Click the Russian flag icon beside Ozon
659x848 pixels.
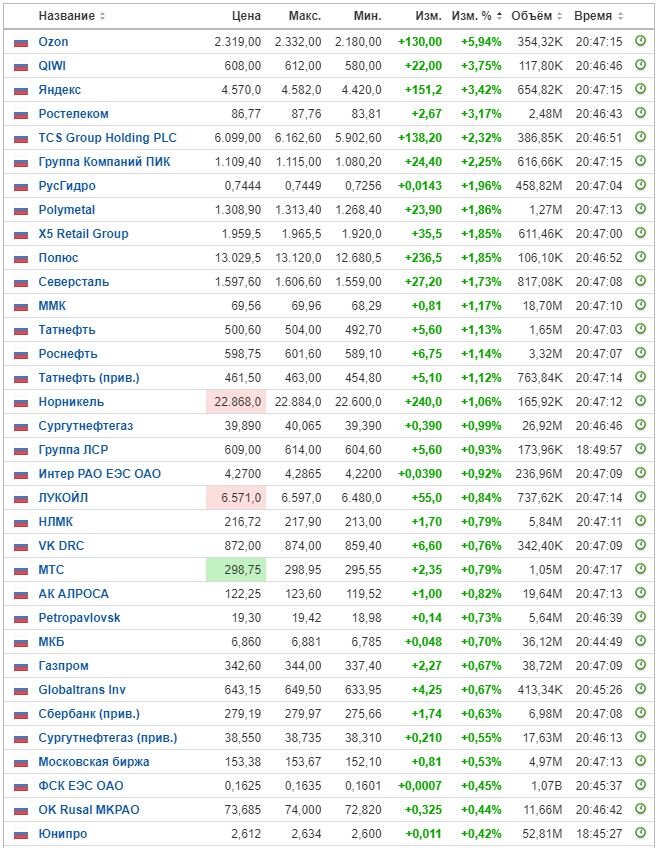(x=21, y=42)
